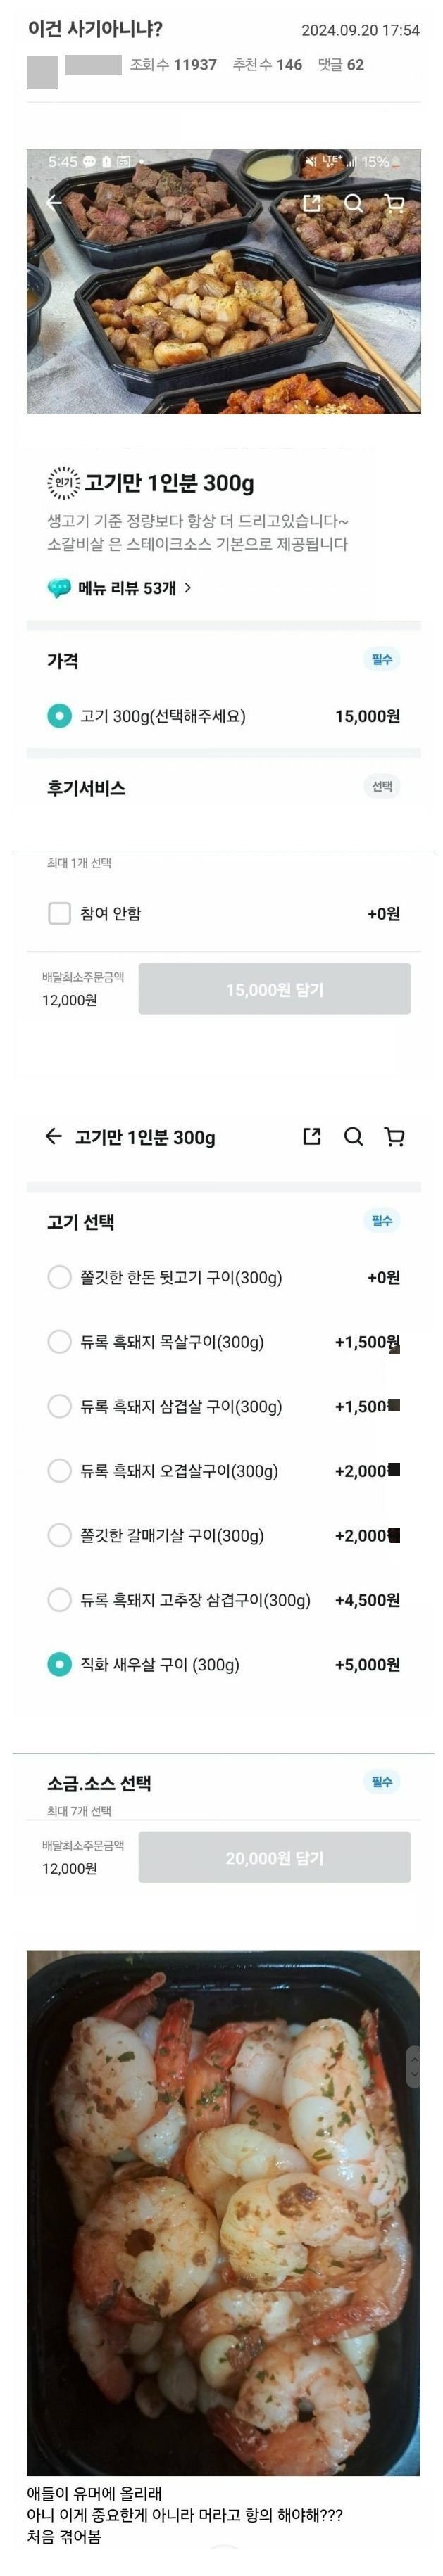Tap the back arrow over food photo
Viewport: 443px width, 2576px height.
point(54,203)
